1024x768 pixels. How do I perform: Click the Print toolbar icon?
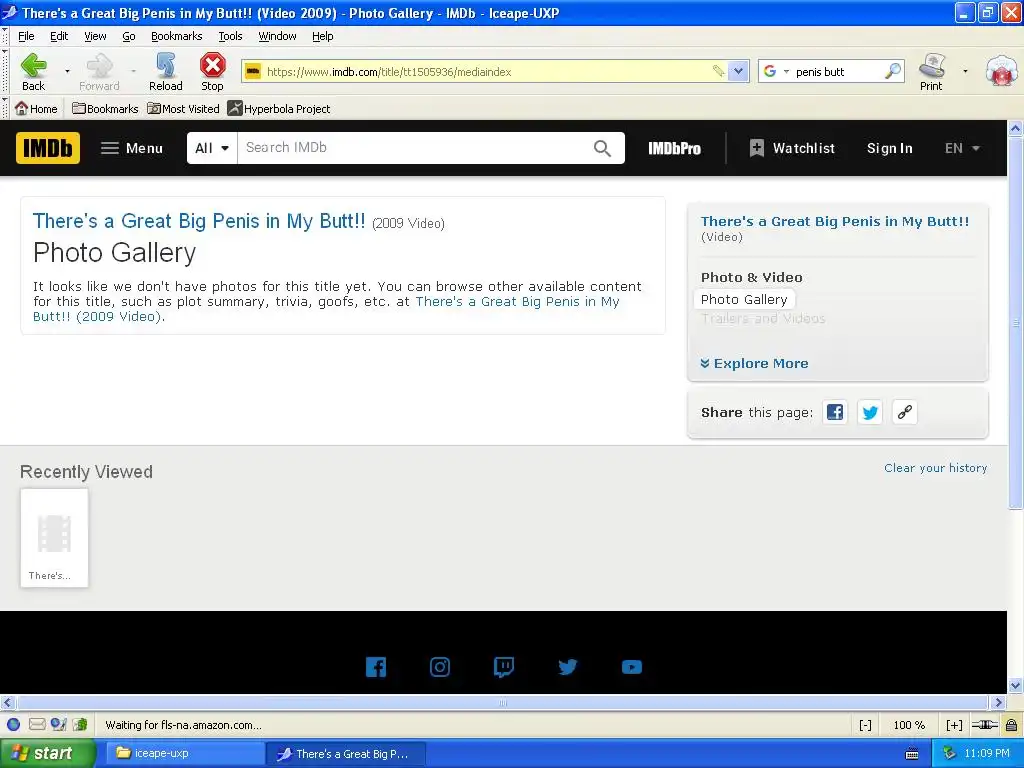coord(931,71)
